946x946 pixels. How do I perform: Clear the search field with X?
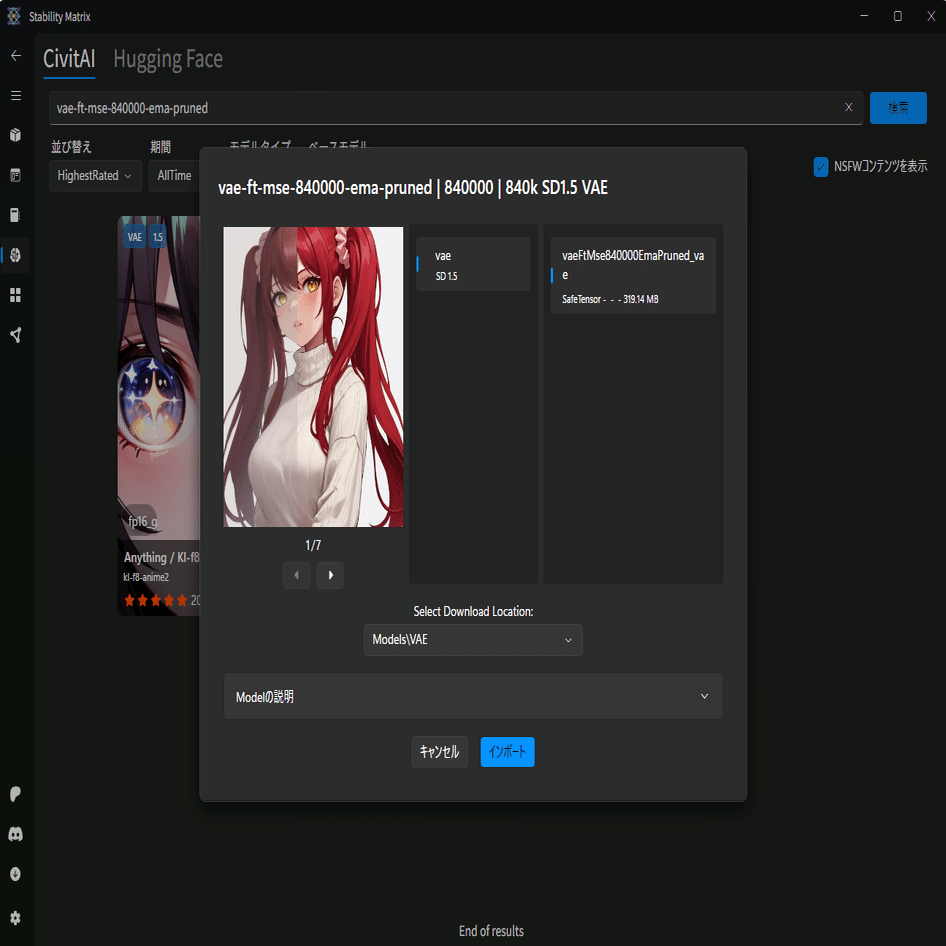pyautogui.click(x=848, y=107)
